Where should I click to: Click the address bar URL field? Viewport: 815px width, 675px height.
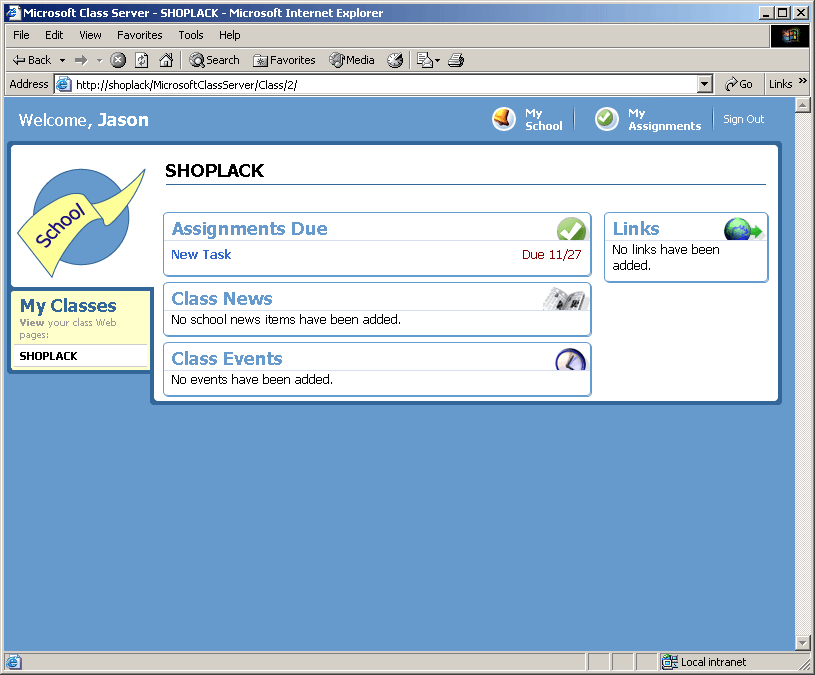pyautogui.click(x=385, y=84)
